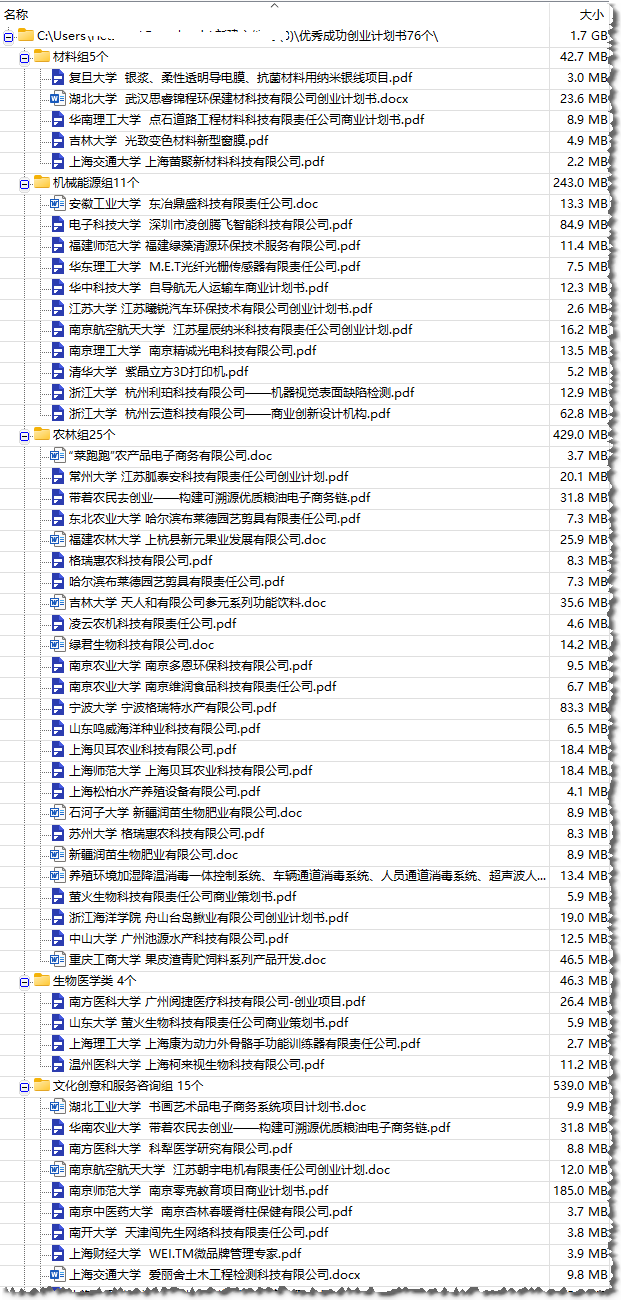Click Word icon of 绿君生物科技有限公司 file

tap(57, 644)
